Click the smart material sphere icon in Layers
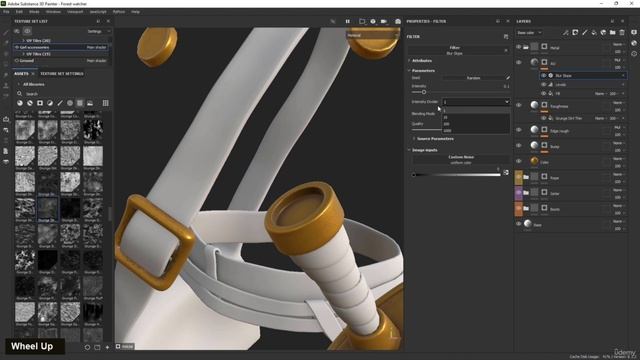Viewport: 640px width, 360px height. [x=603, y=33]
